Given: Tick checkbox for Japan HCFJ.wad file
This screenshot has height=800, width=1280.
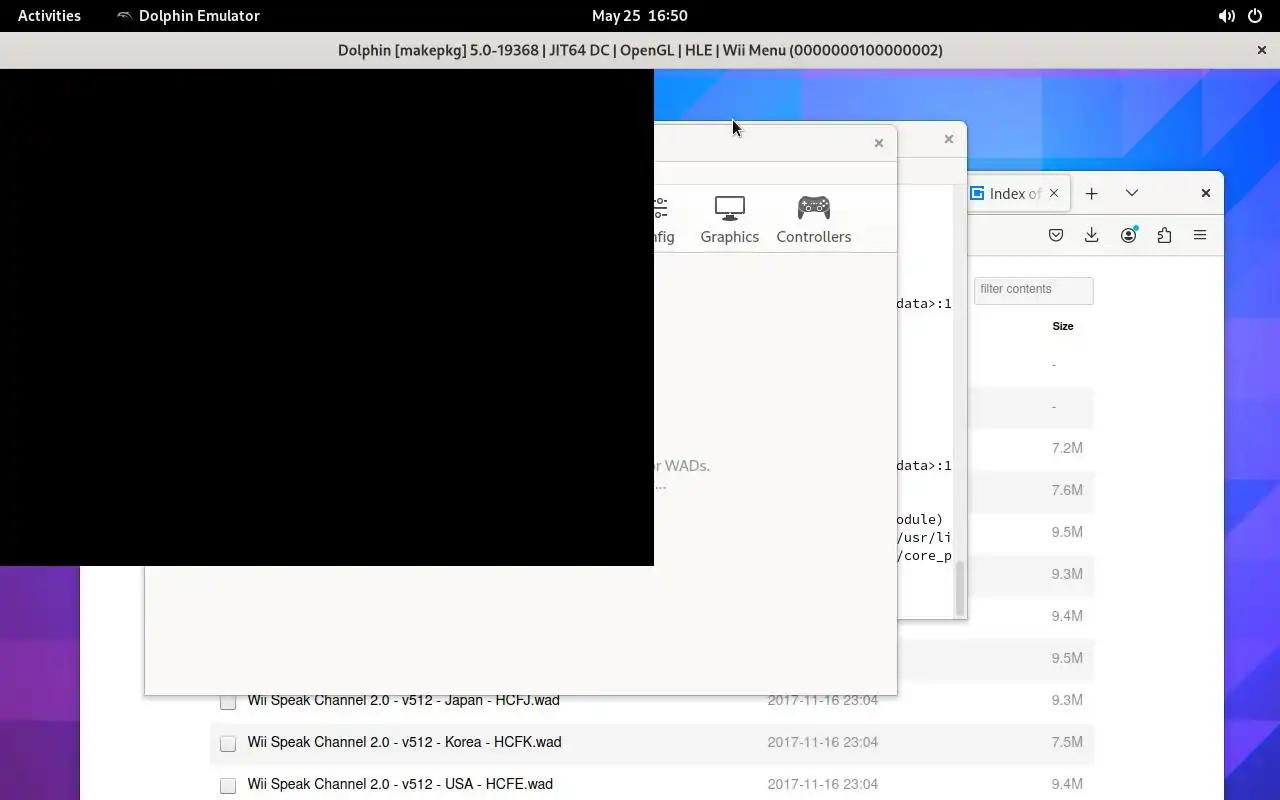Looking at the screenshot, I should point(228,702).
